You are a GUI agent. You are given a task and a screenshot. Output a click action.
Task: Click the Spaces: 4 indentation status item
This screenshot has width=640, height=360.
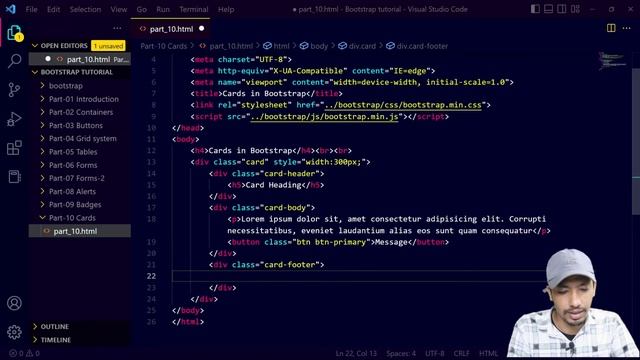coord(401,353)
